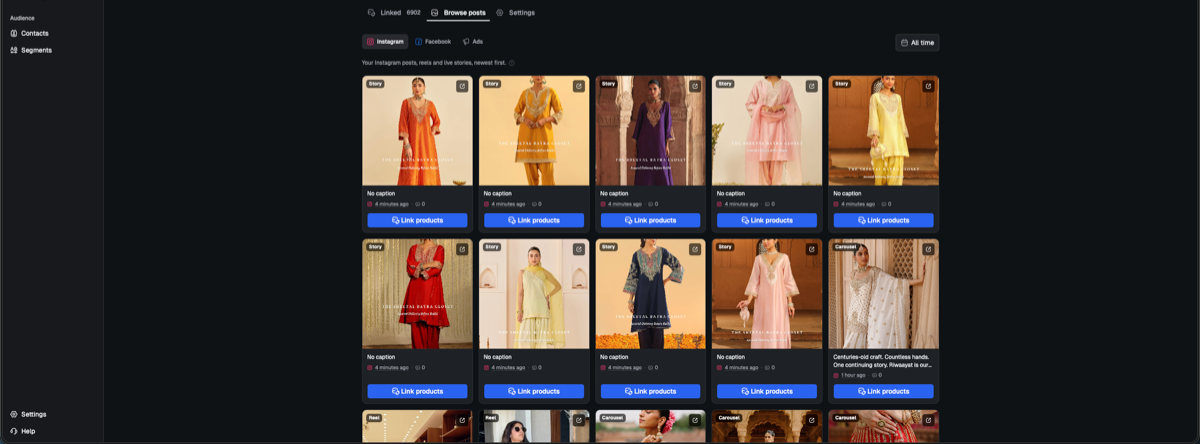This screenshot has width=1200, height=444.
Task: Select the white outfit carousel thumbnail
Action: point(883,294)
